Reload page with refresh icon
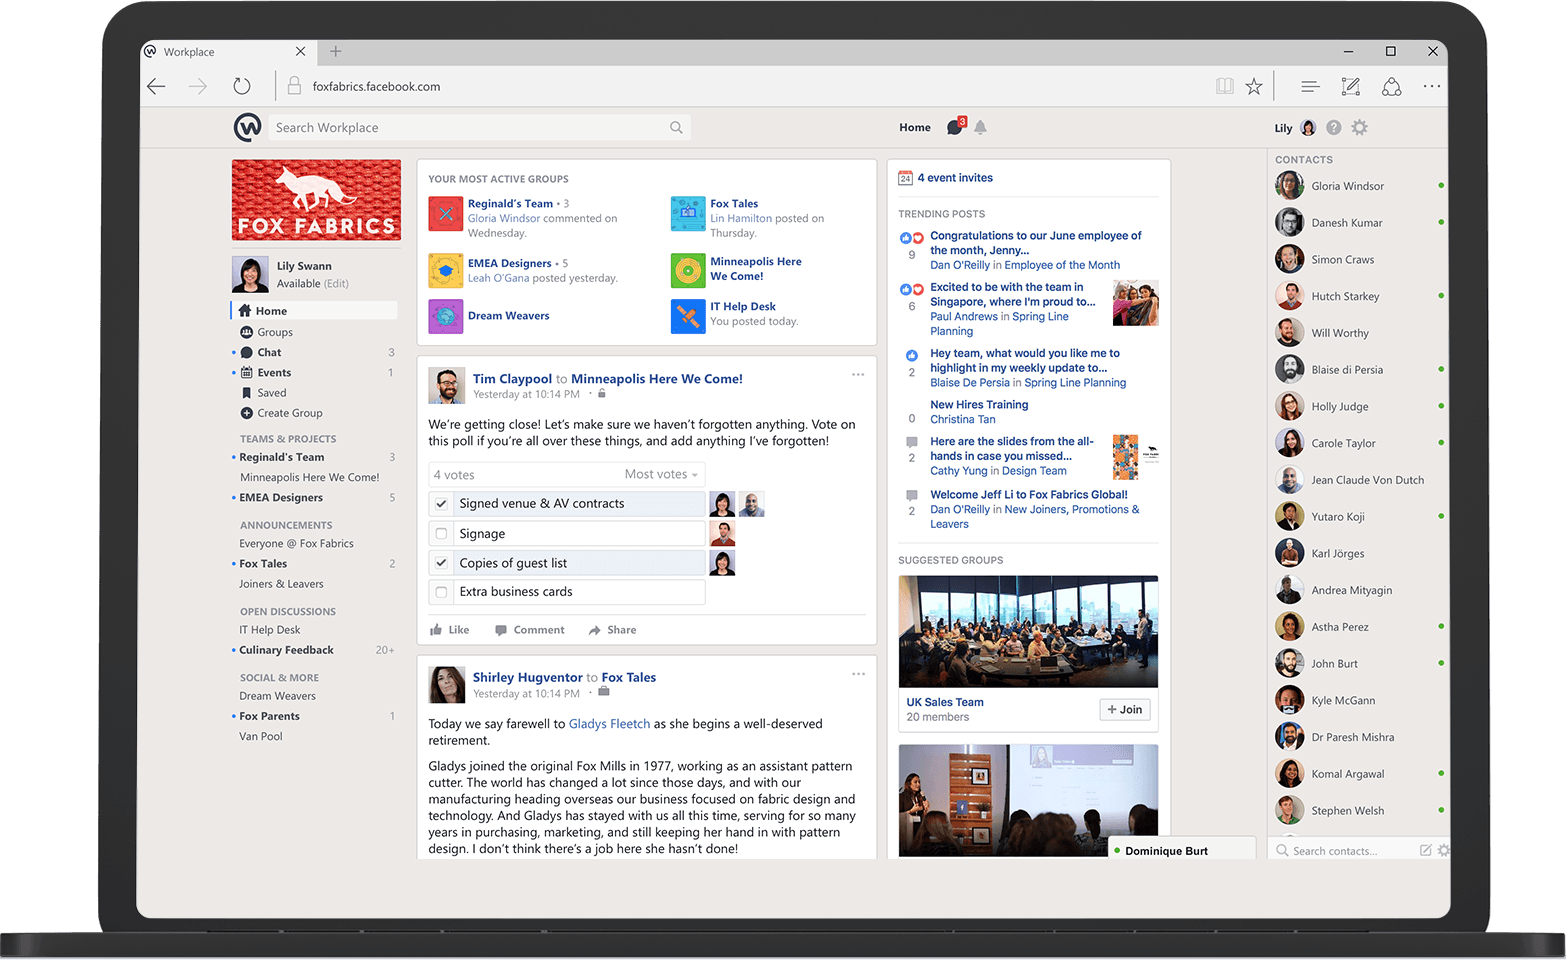Screen dimensions: 1566x961 (241, 86)
